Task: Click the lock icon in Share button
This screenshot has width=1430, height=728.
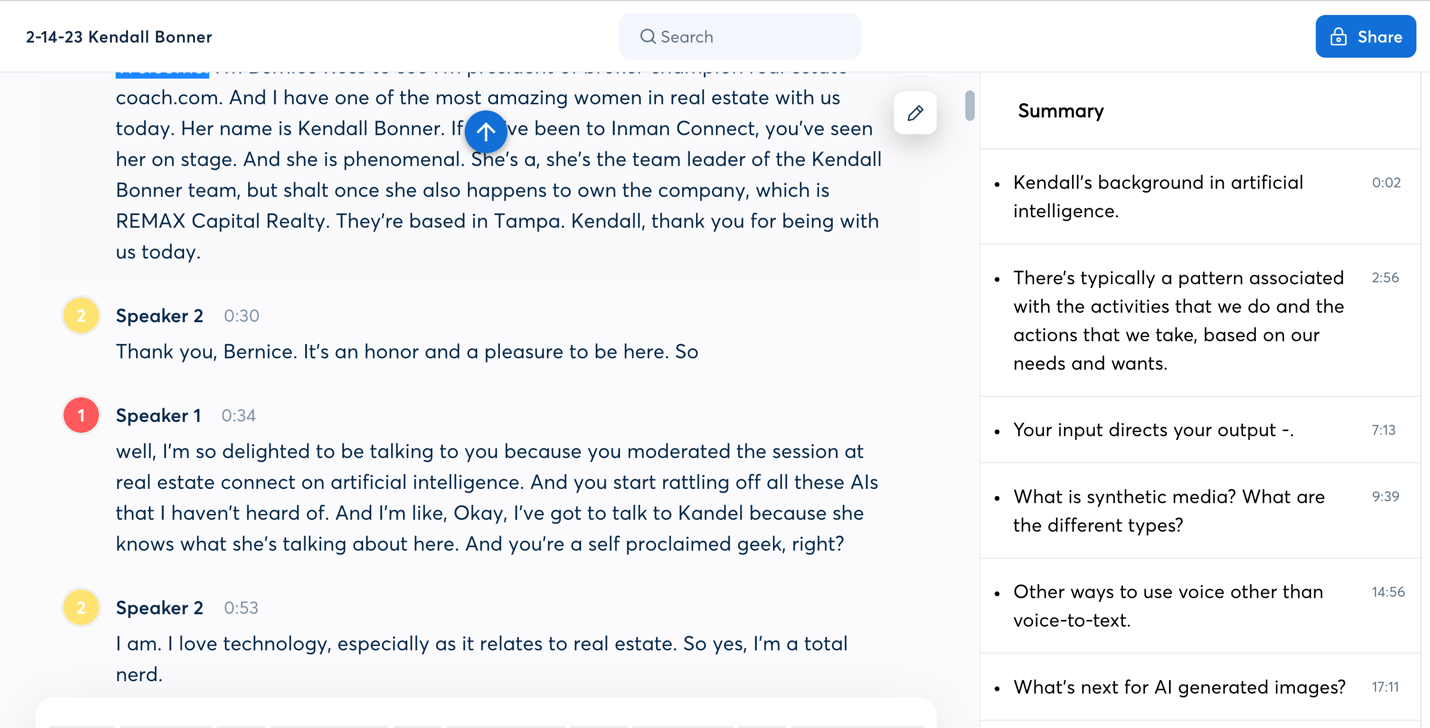Action: [1338, 37]
